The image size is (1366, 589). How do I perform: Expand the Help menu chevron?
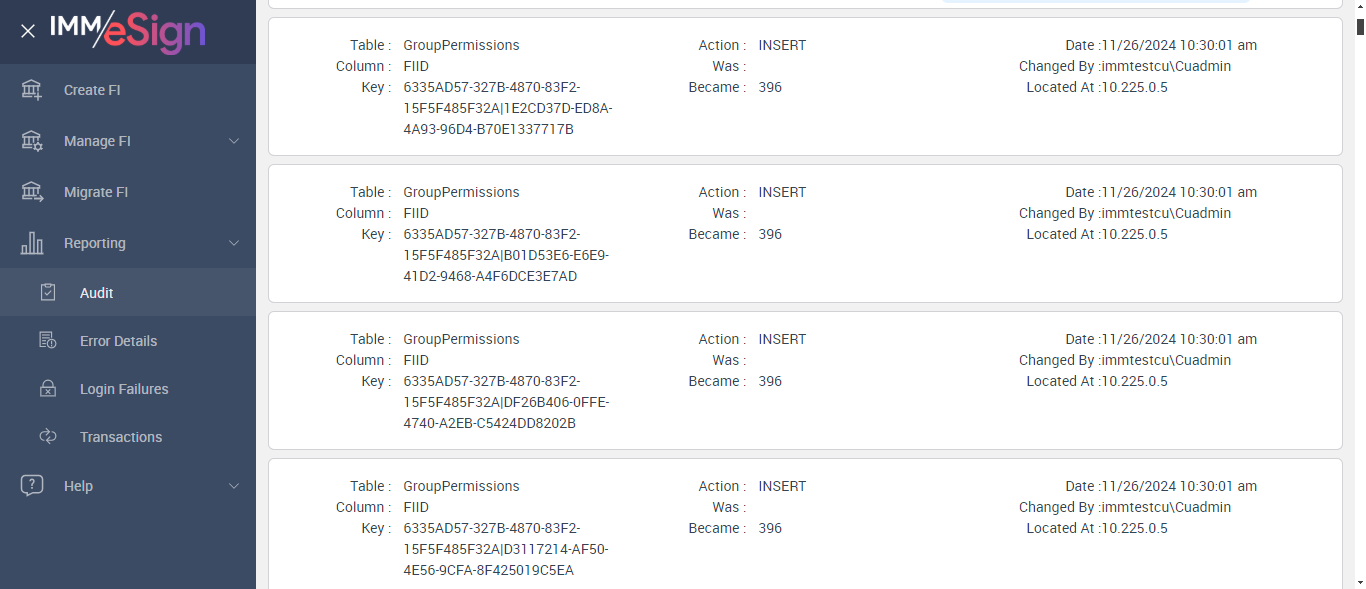pyautogui.click(x=234, y=486)
